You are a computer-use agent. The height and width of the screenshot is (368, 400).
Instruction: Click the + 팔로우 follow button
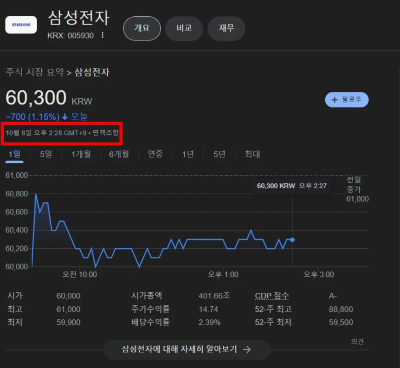pos(347,100)
